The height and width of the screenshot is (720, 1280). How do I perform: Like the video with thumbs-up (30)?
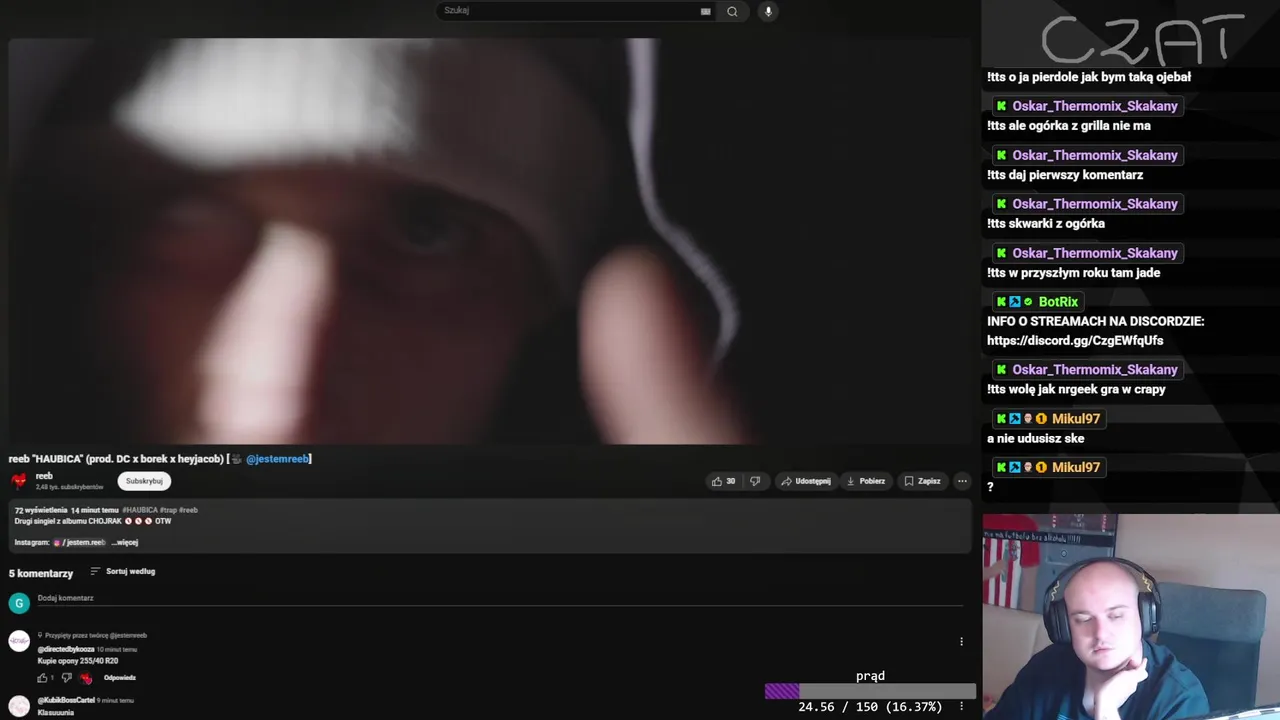(x=723, y=481)
